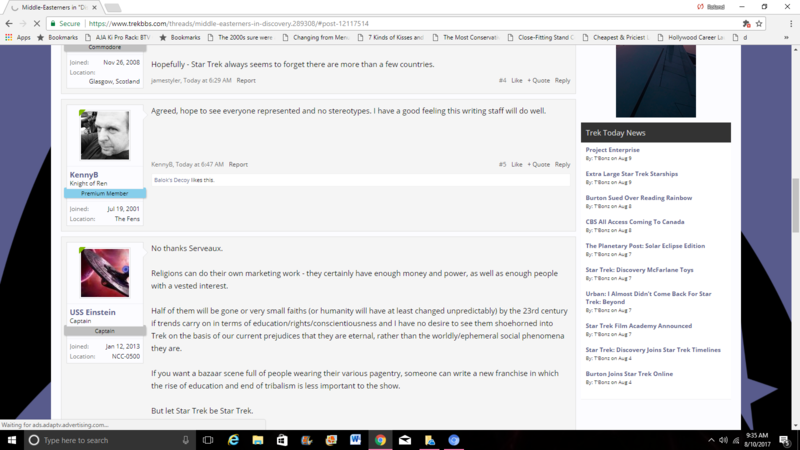Open 'Hollywood Career' bookmark
The height and width of the screenshot is (450, 800).
pyautogui.click(x=691, y=37)
